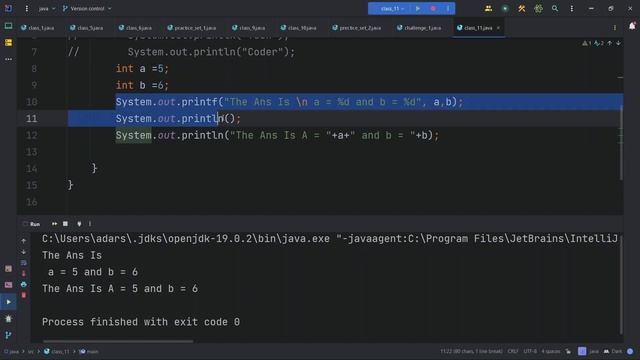Open editor tabs options menu
The image size is (640, 360).
(x=615, y=28)
